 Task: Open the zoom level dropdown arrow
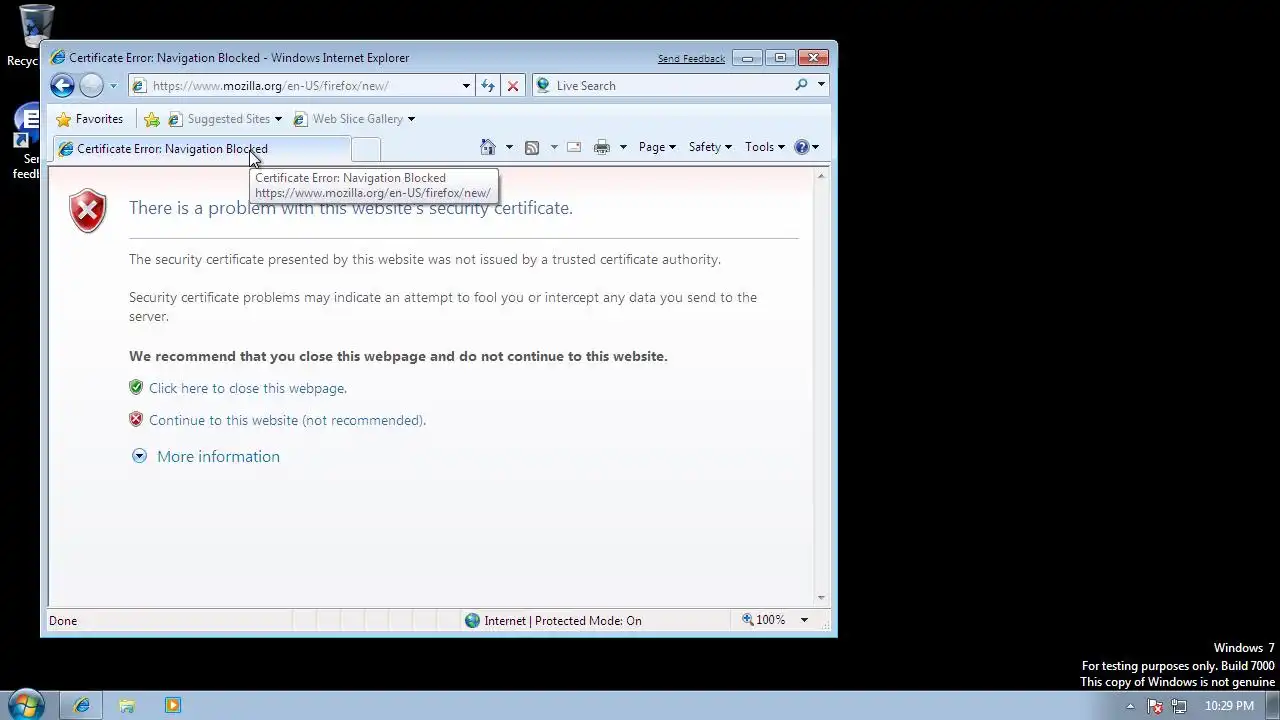804,620
